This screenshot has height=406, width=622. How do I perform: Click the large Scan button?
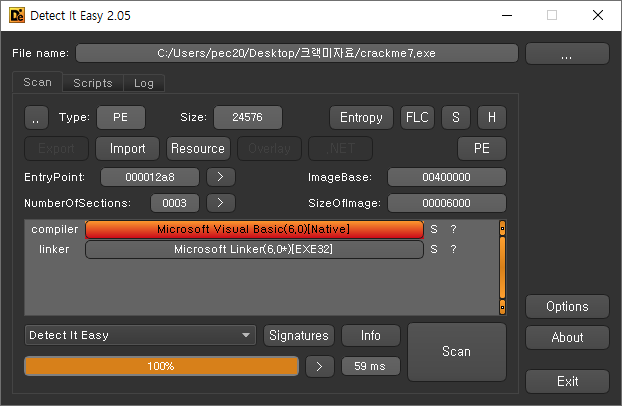point(457,352)
